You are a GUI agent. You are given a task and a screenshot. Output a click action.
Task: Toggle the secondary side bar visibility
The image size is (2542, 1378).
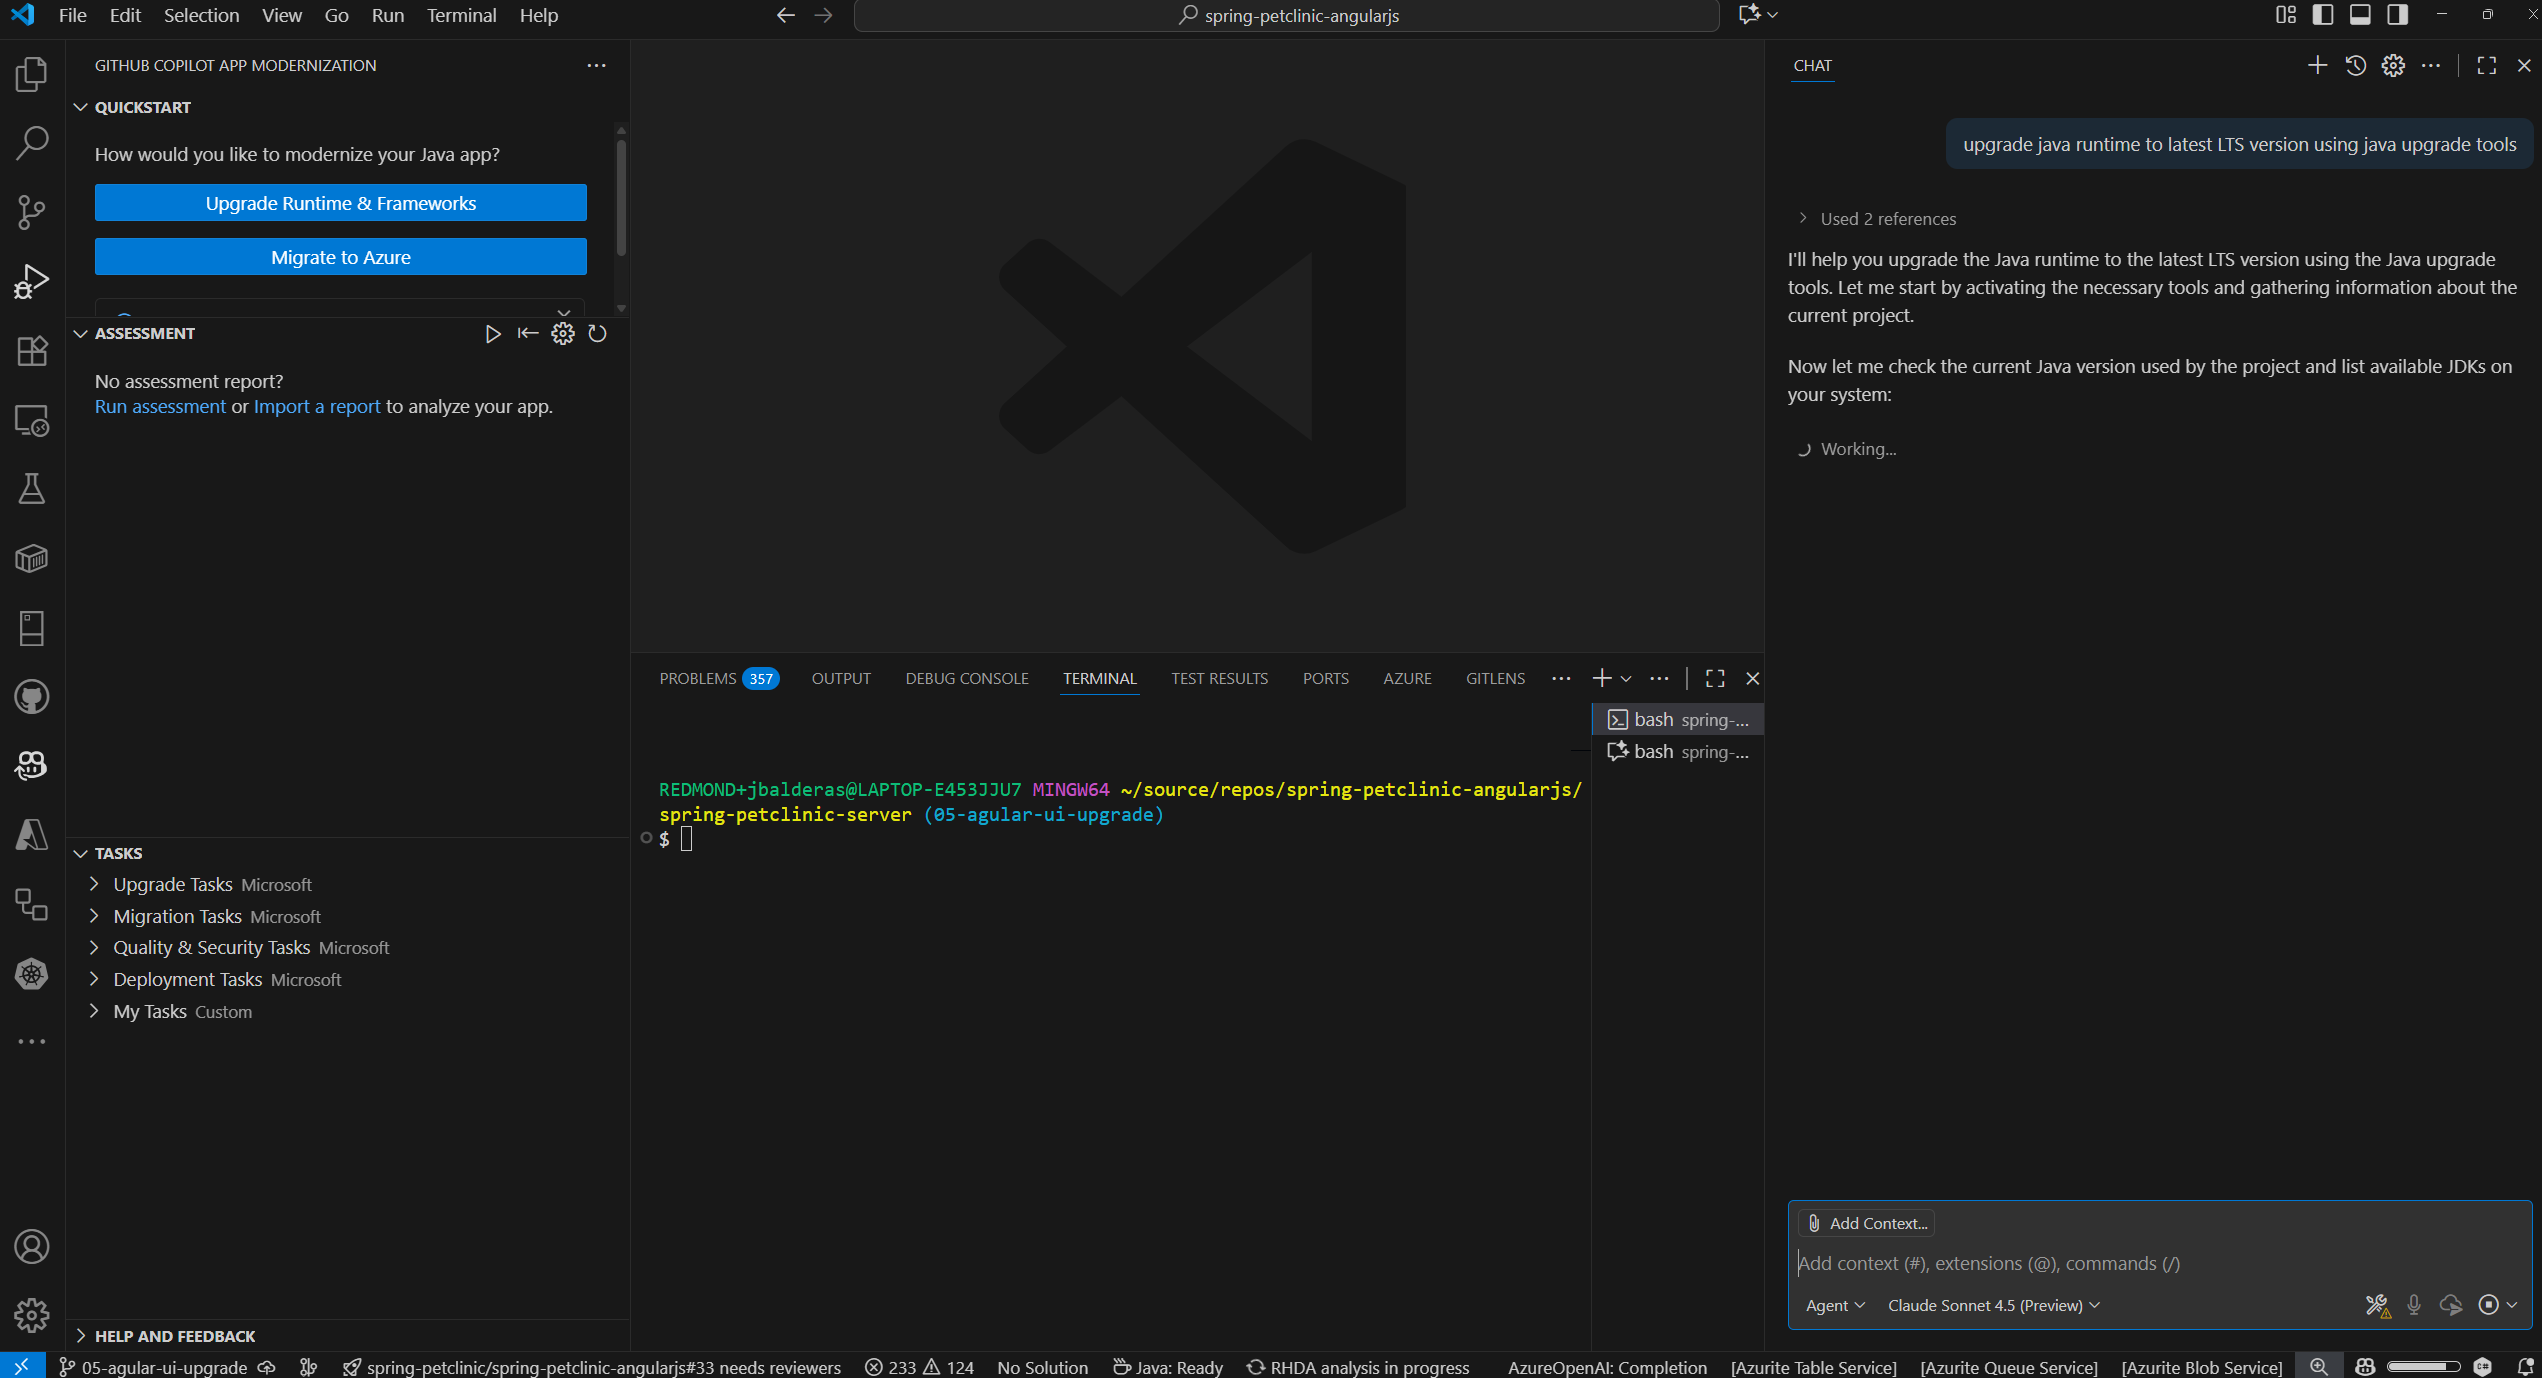(2399, 15)
